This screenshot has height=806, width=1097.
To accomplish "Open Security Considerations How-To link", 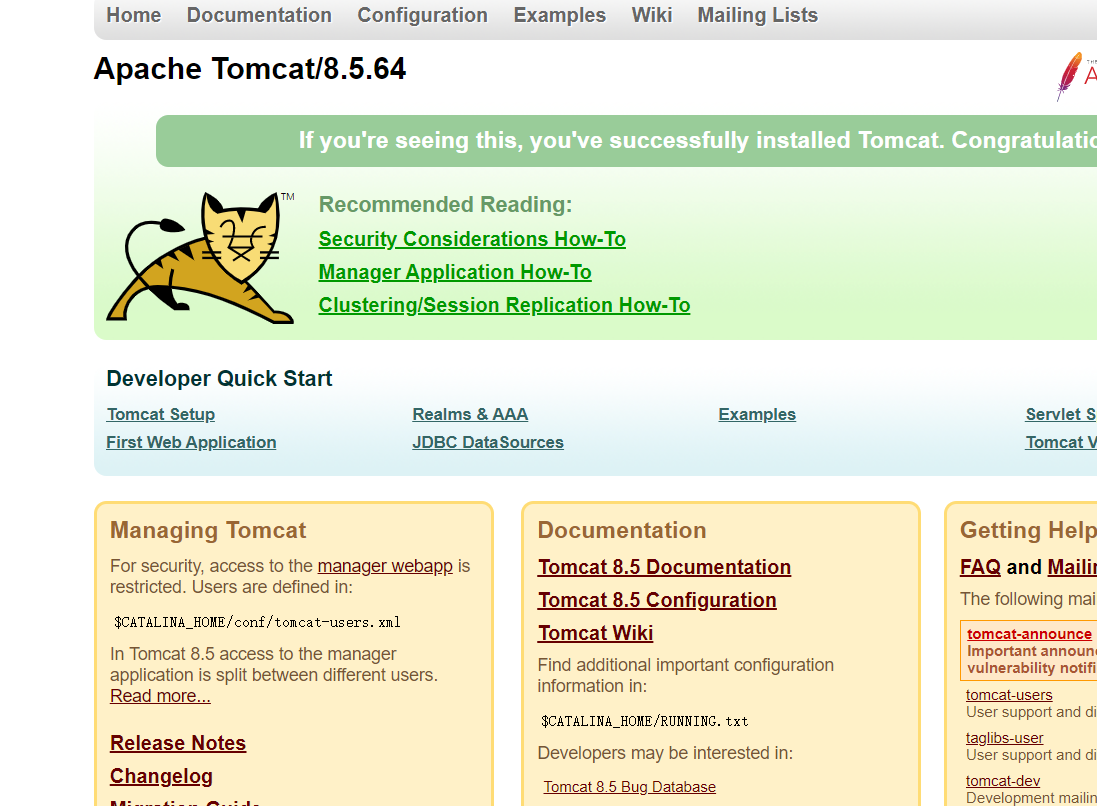I will tap(472, 239).
